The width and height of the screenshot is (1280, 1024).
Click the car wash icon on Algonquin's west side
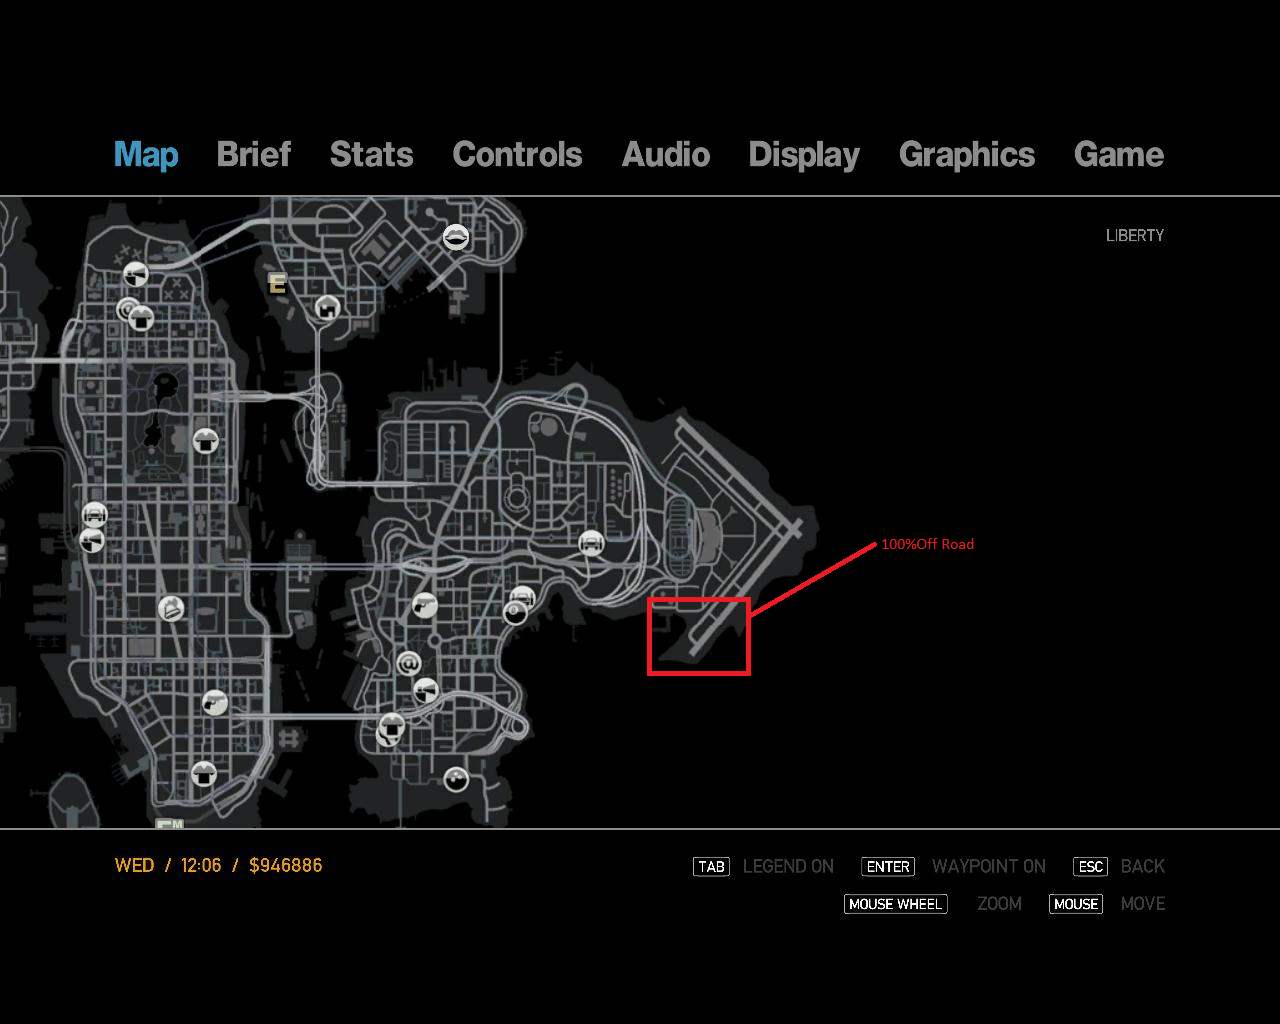point(94,515)
